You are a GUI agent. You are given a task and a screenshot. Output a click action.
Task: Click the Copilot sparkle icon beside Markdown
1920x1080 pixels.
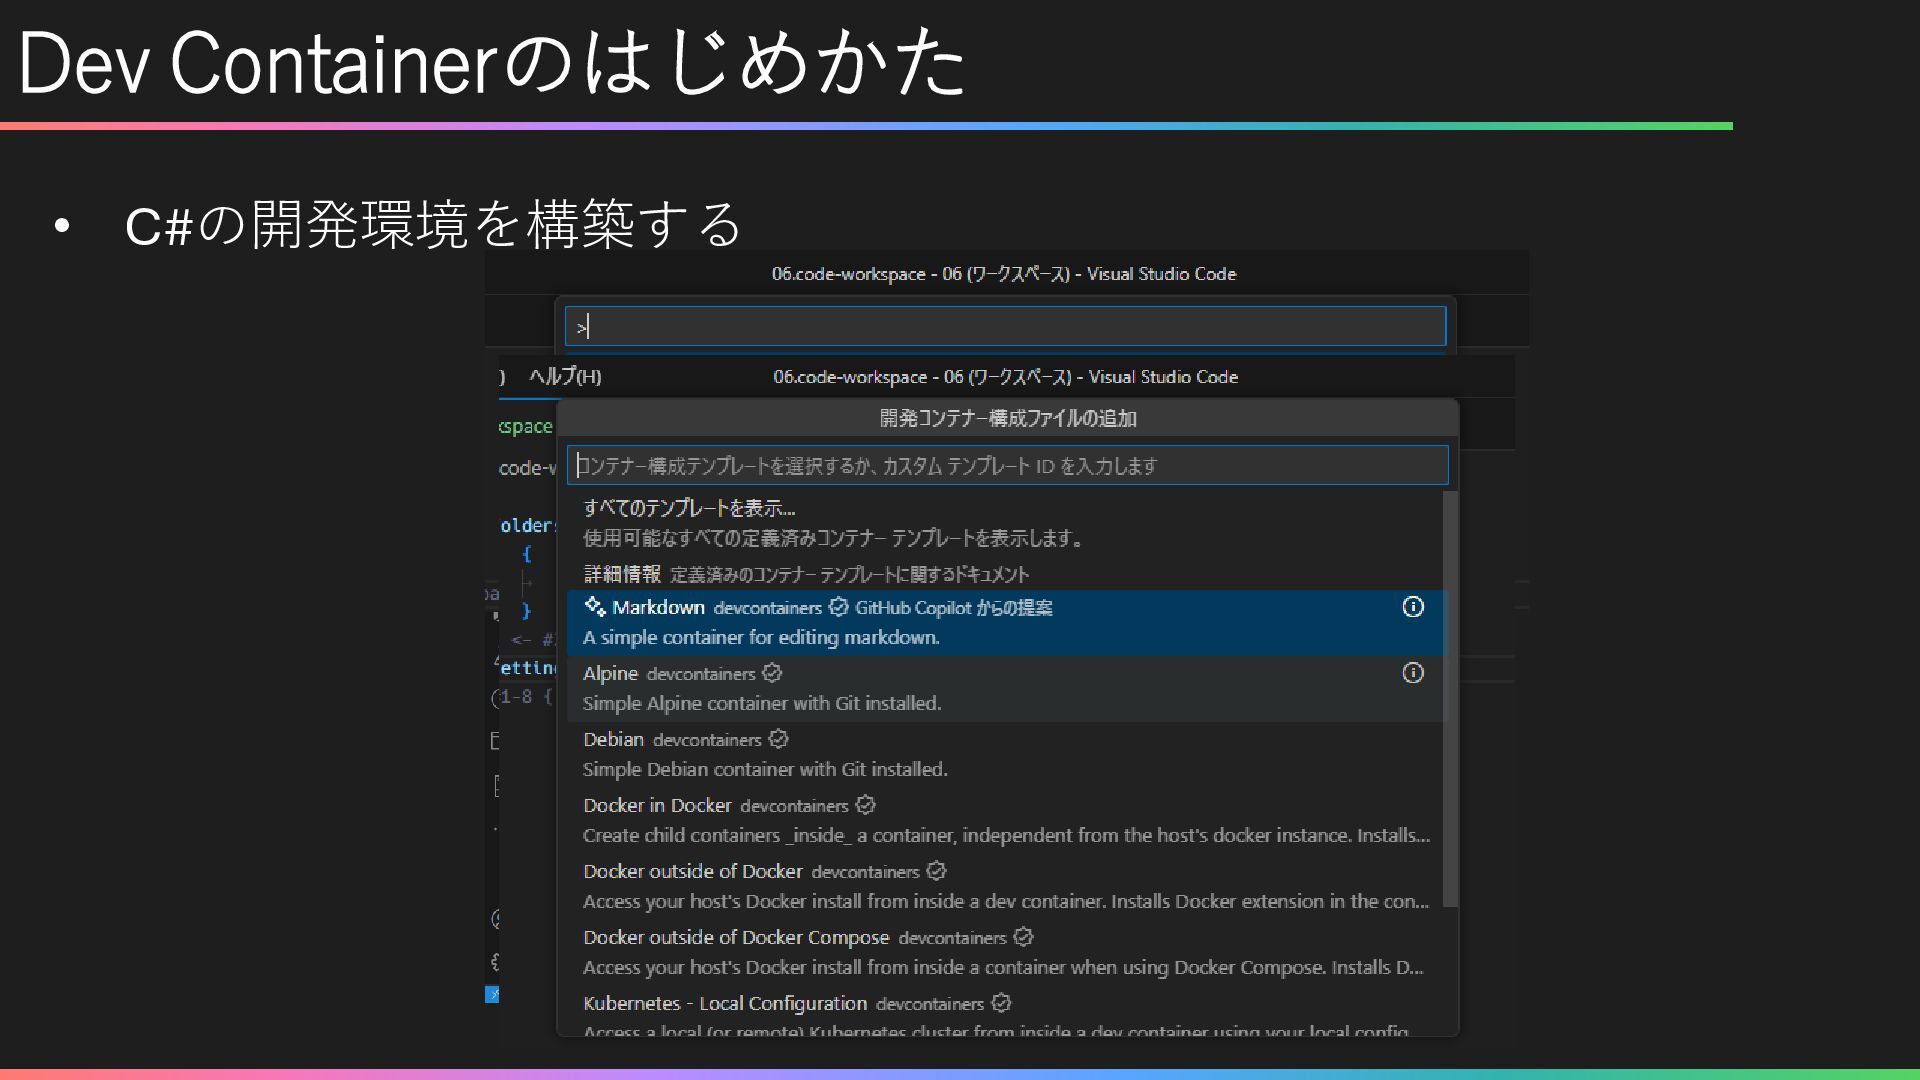(x=595, y=607)
